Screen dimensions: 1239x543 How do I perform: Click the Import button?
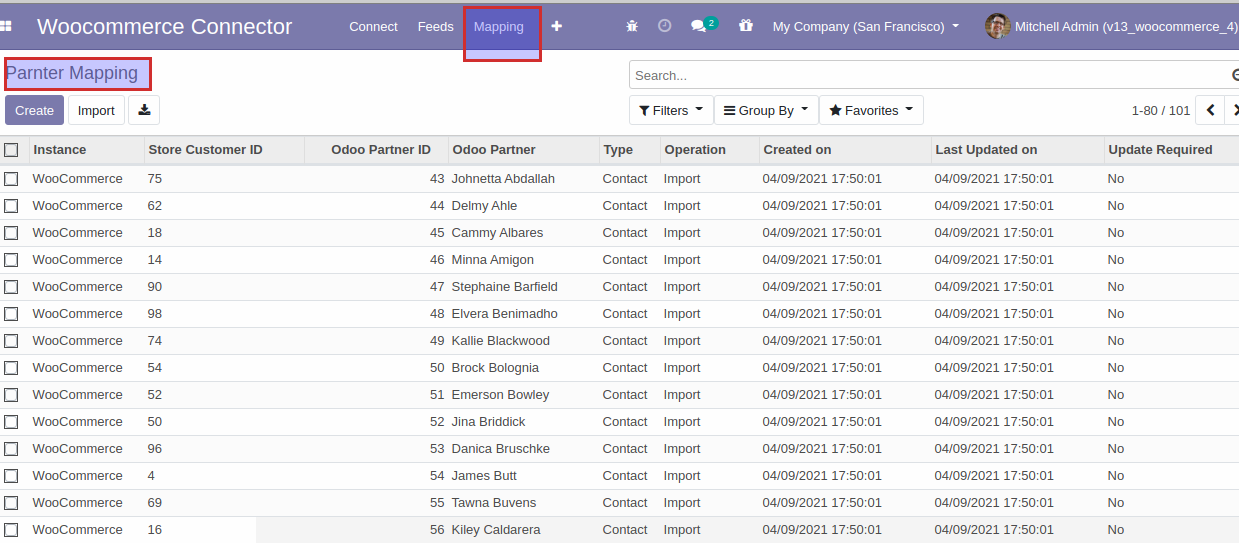pos(96,110)
